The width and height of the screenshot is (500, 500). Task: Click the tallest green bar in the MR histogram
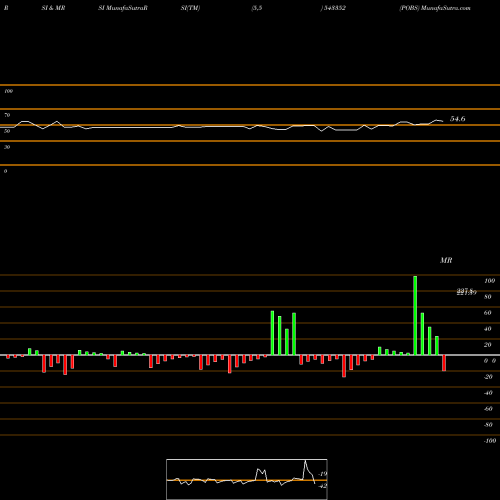point(415,315)
